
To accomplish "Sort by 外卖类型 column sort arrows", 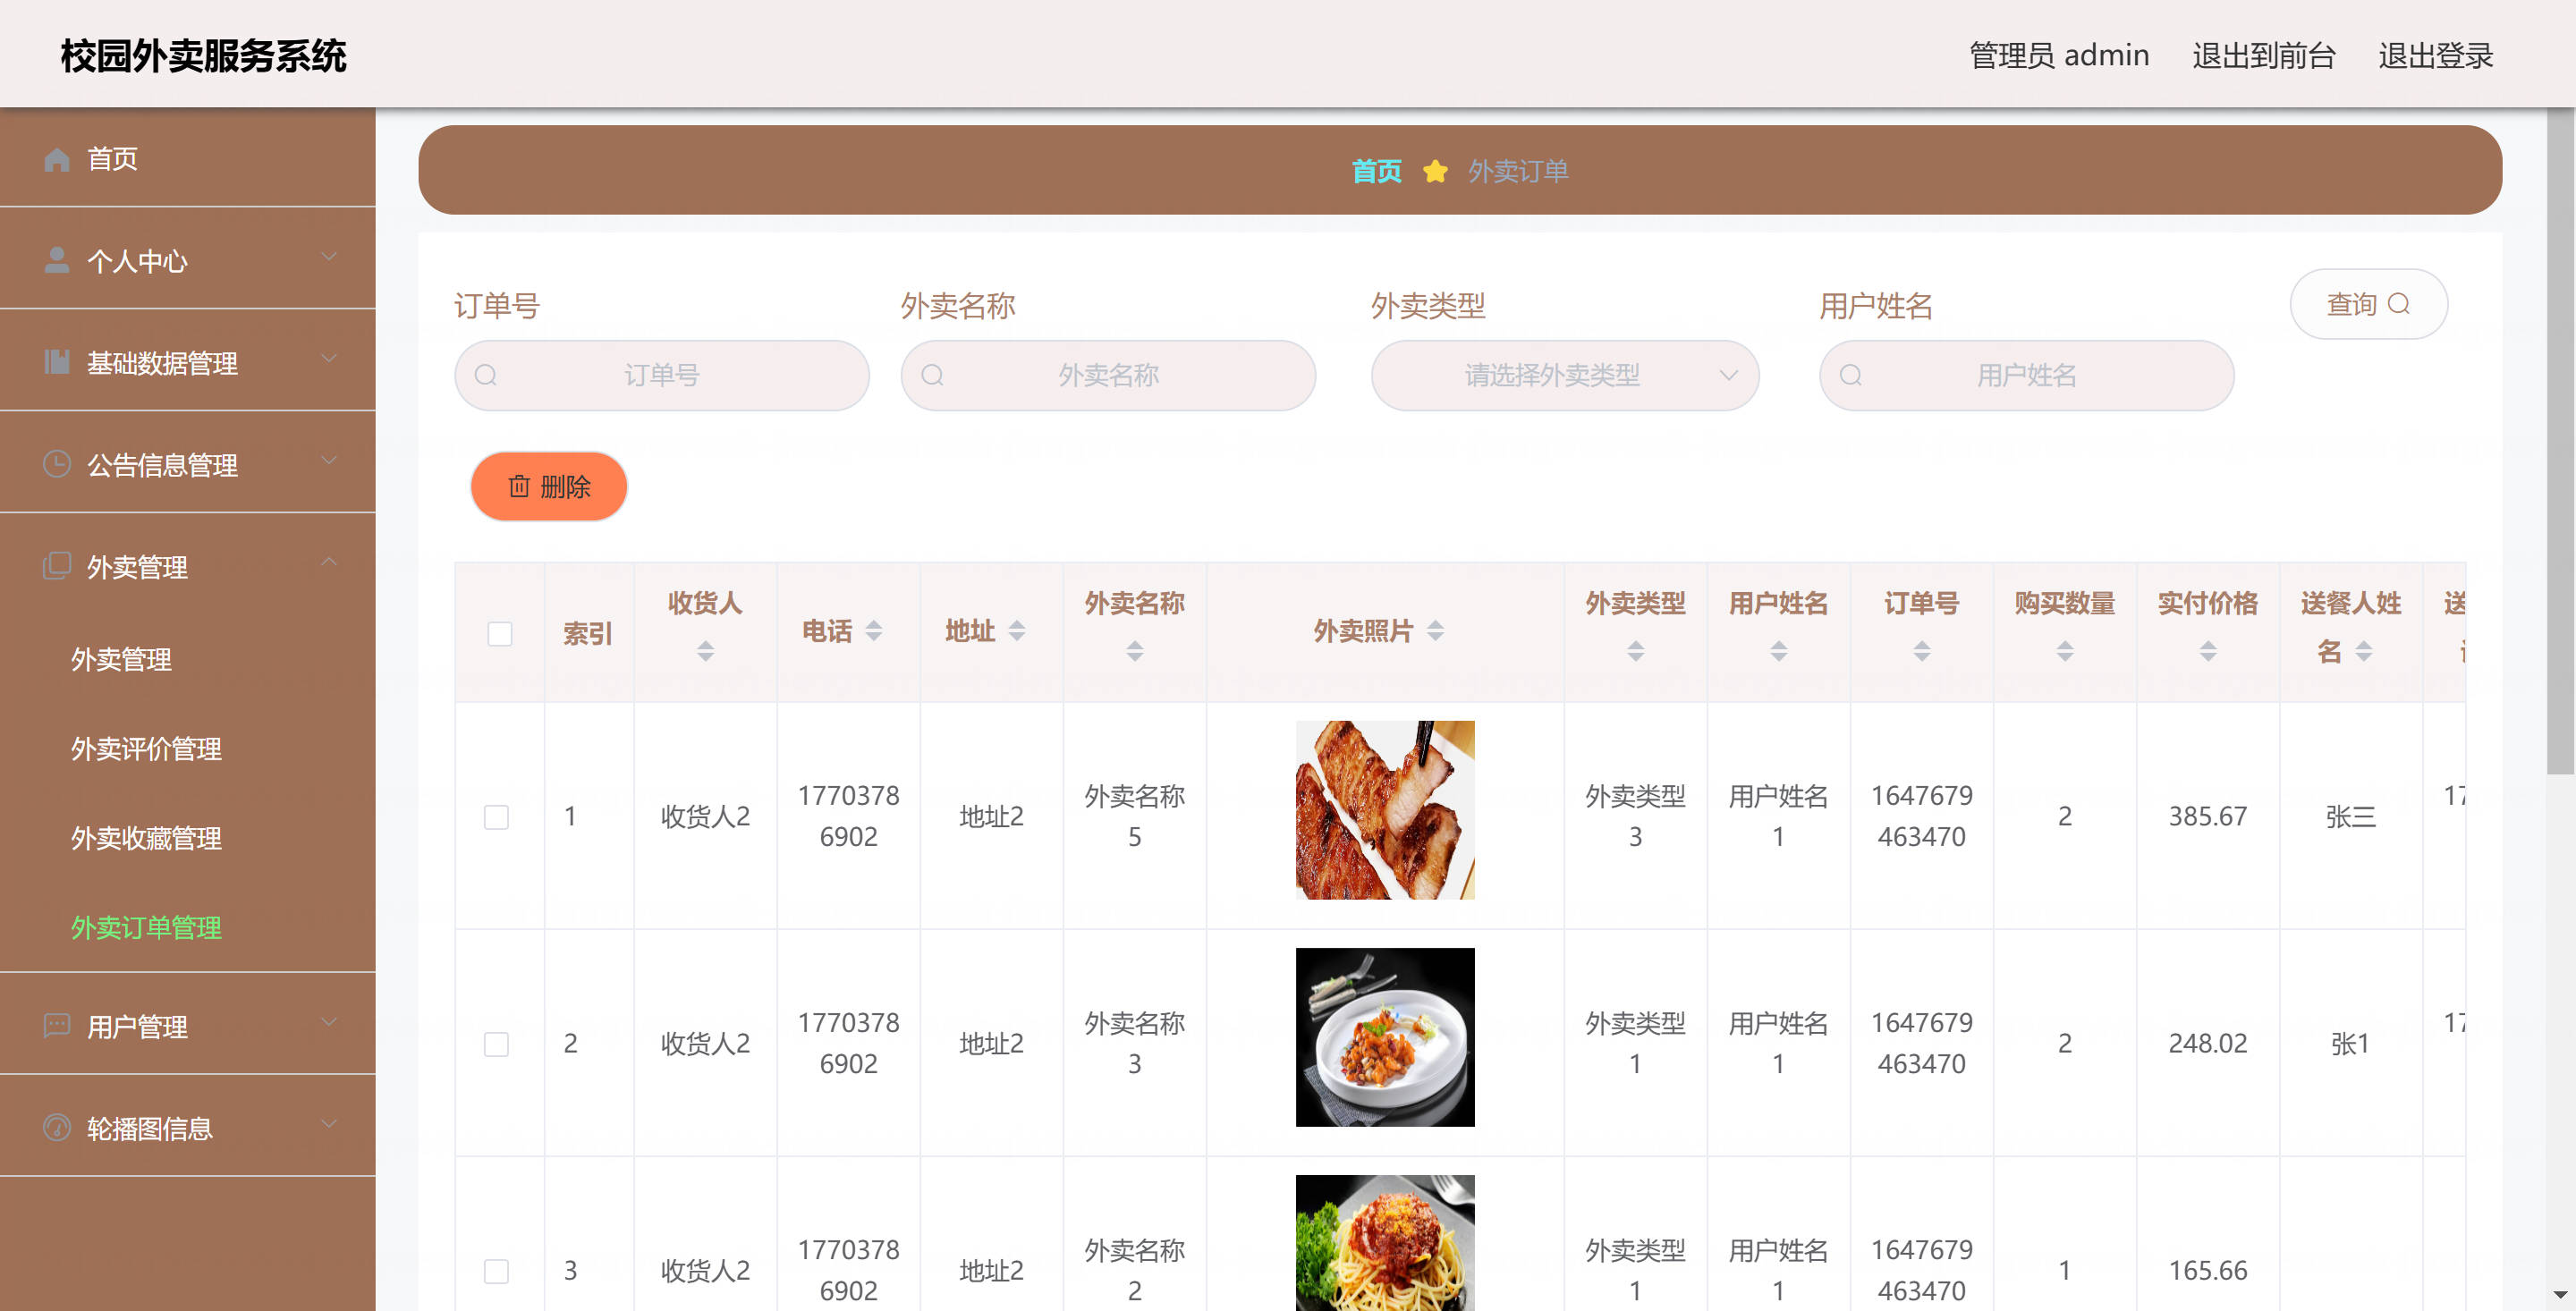I will click(x=1635, y=651).
